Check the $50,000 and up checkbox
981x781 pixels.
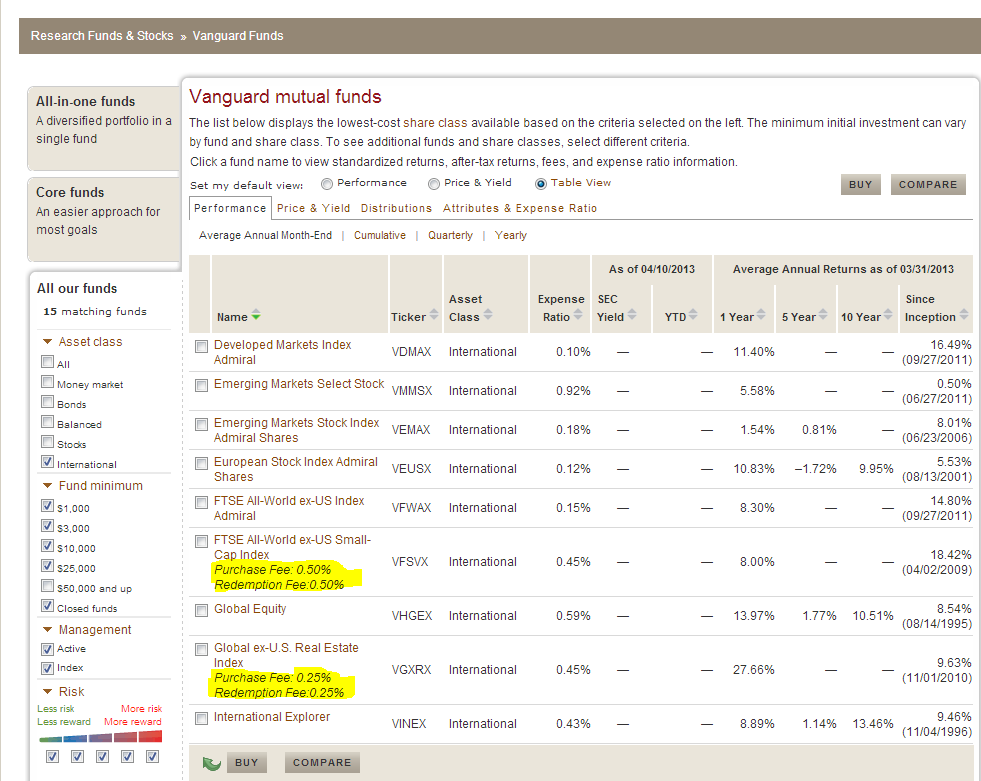point(48,586)
